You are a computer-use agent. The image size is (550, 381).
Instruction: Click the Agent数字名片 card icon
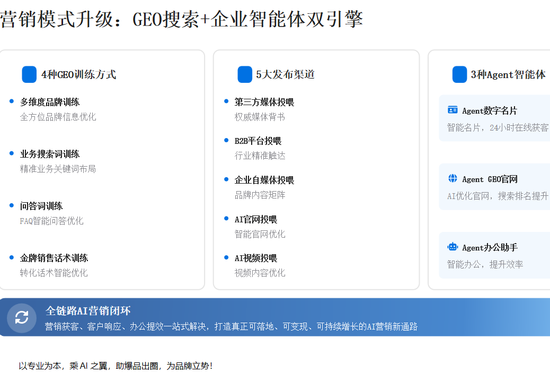[x=452, y=110]
